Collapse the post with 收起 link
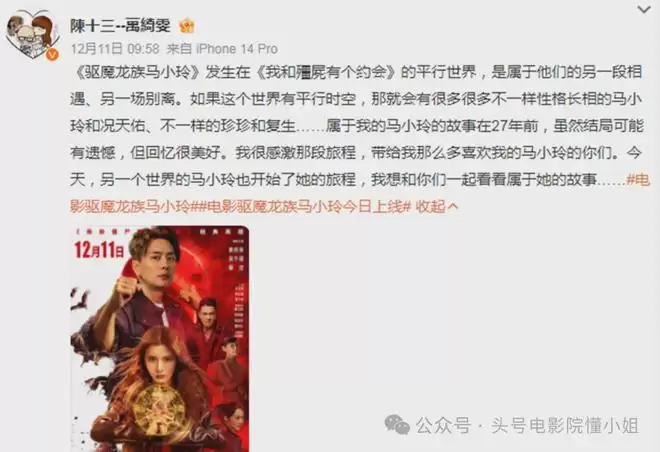Image resolution: width=660 pixels, height=452 pixels. coord(436,206)
